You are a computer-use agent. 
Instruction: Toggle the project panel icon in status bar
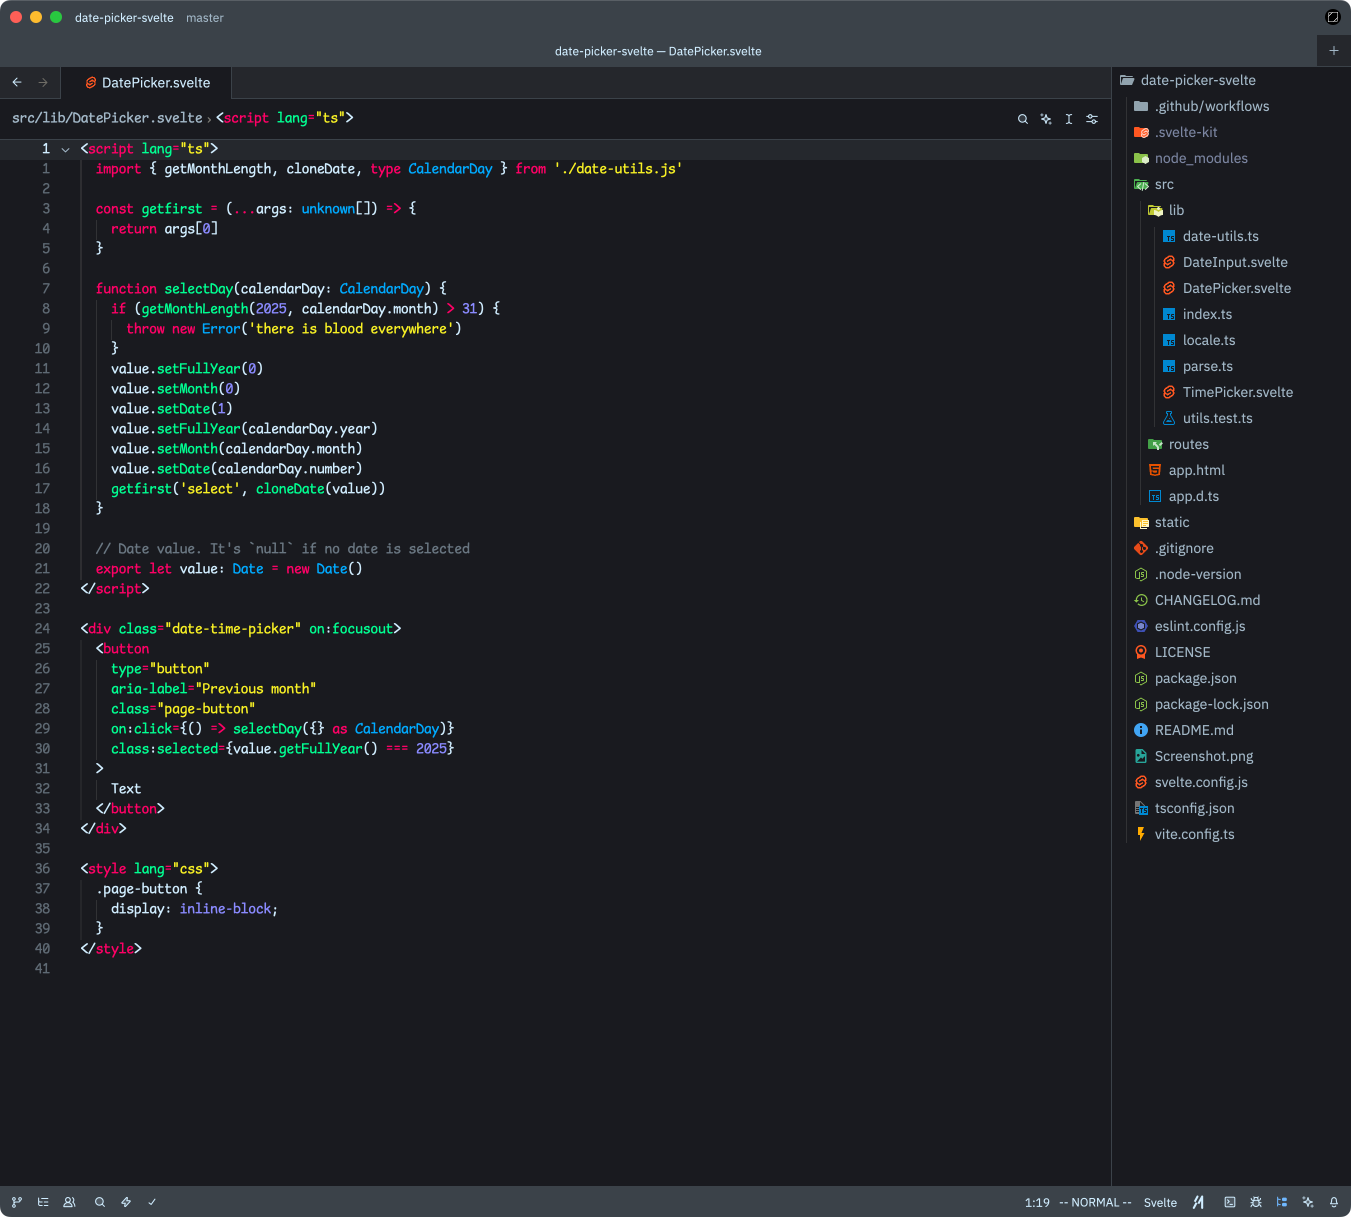1282,1202
